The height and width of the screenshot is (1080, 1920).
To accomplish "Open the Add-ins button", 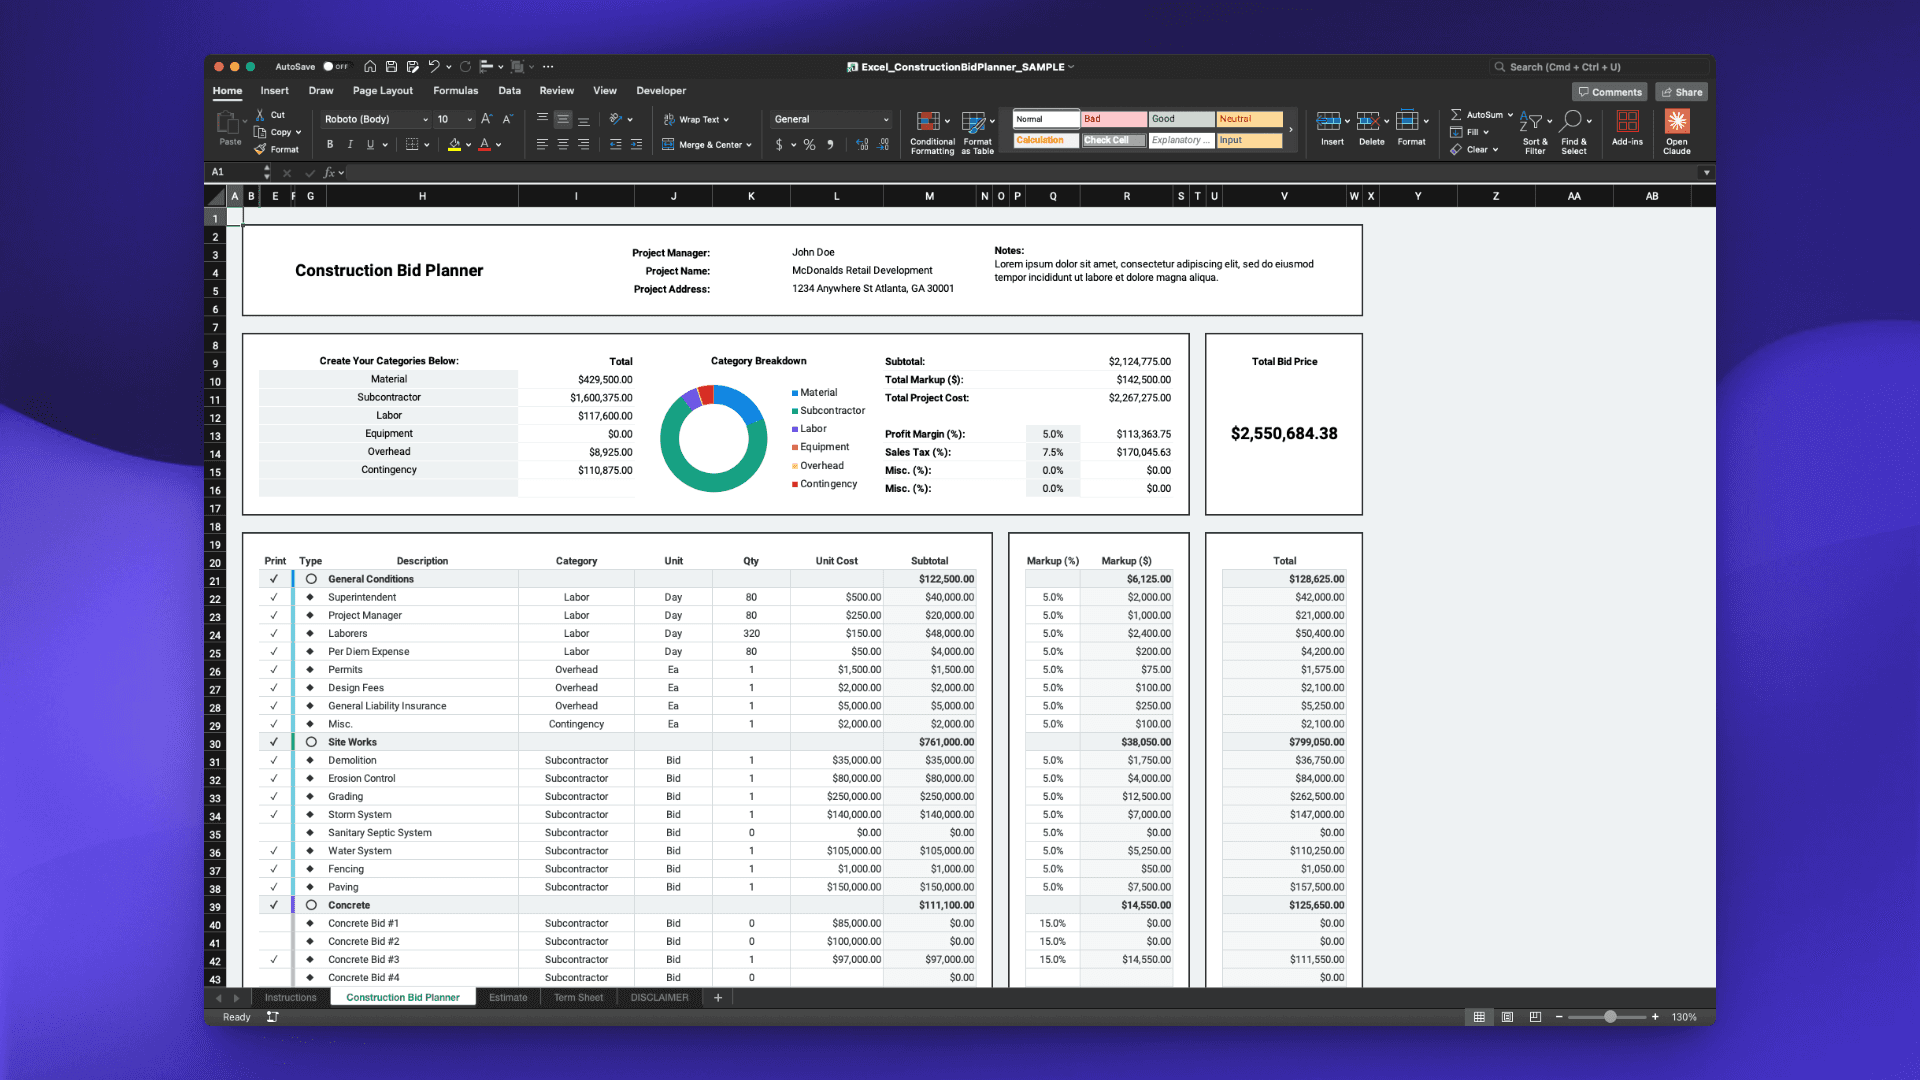I will [x=1627, y=128].
